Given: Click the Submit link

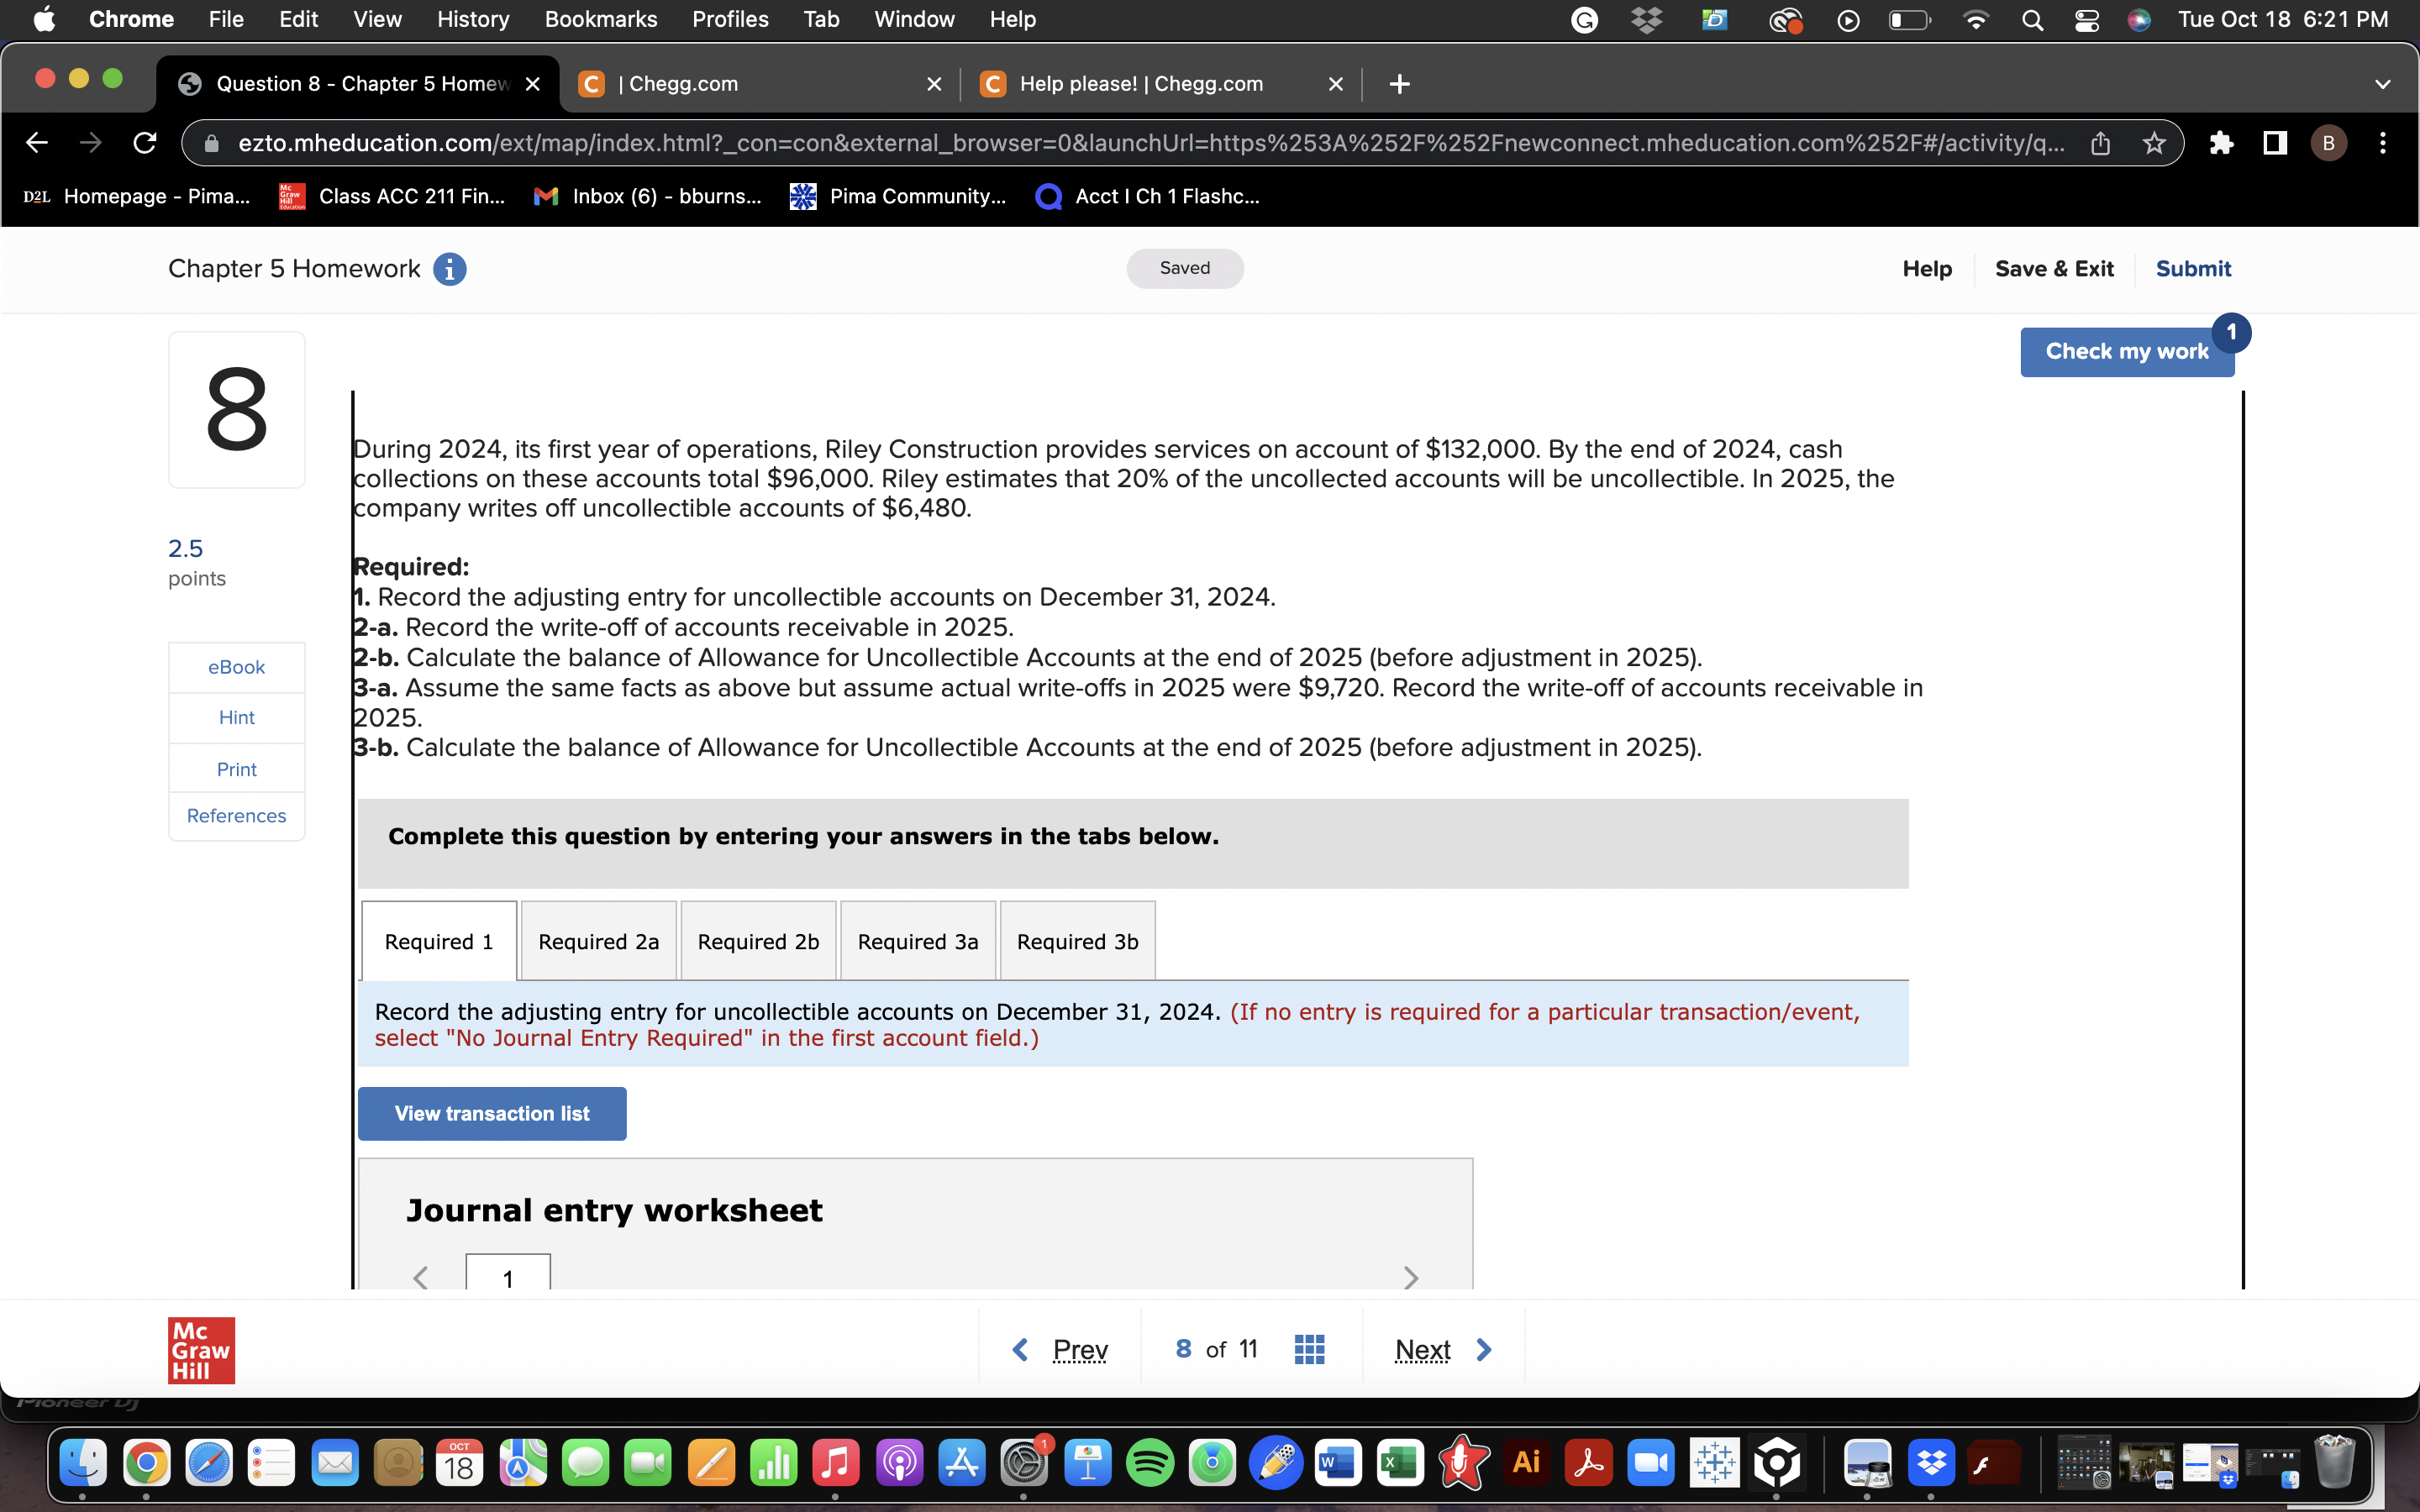Looking at the screenshot, I should (x=2193, y=268).
